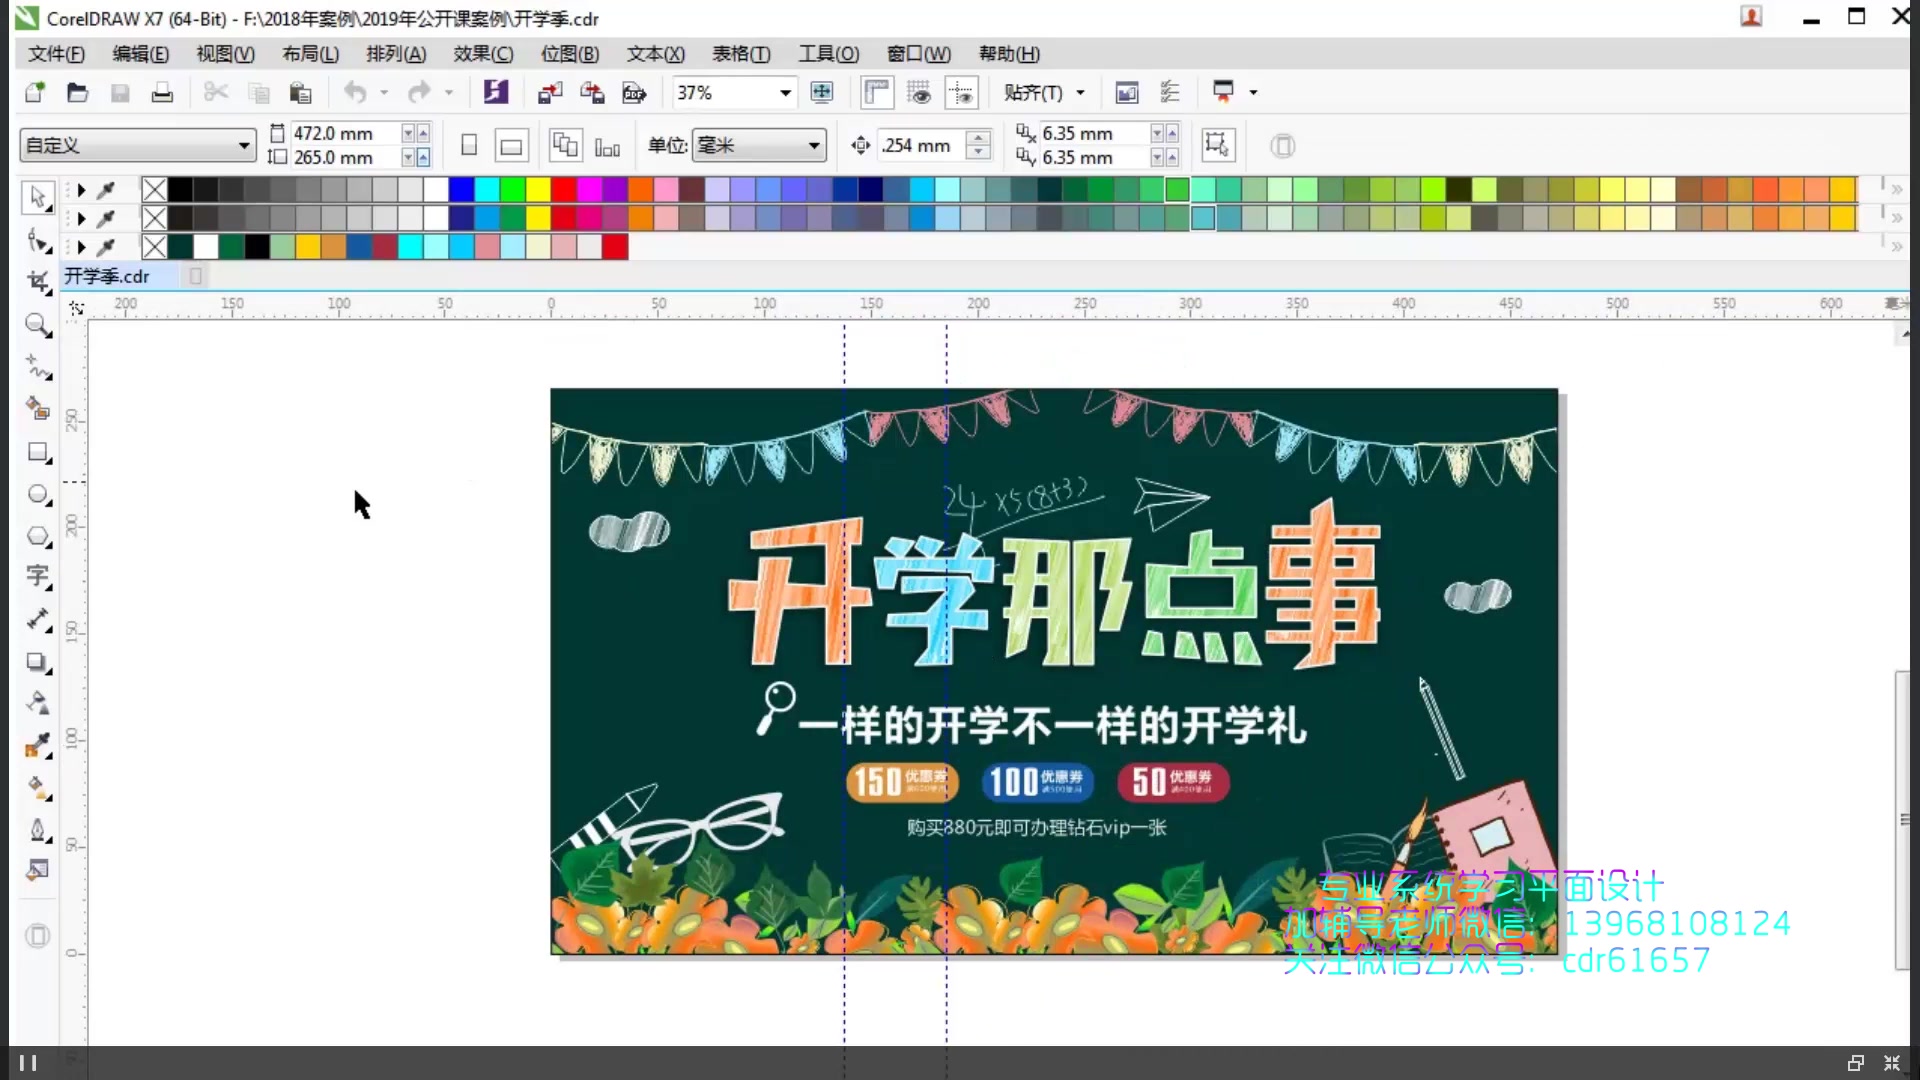
Task: Select the Rectangle tool
Action: click(x=38, y=452)
